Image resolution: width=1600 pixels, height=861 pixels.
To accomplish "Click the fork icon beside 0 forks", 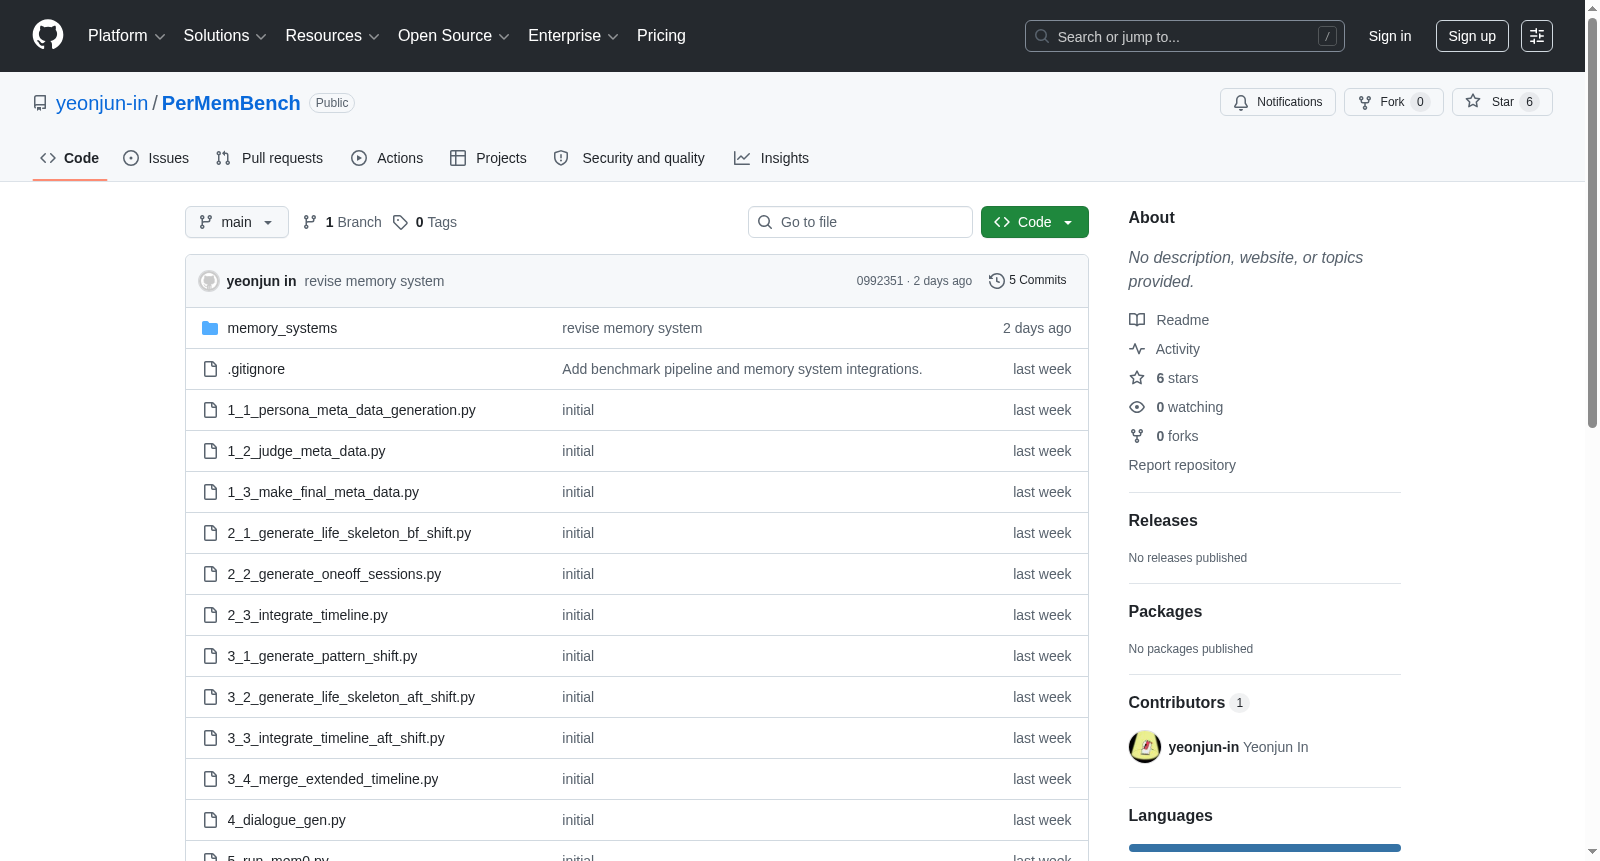I will [x=1137, y=436].
